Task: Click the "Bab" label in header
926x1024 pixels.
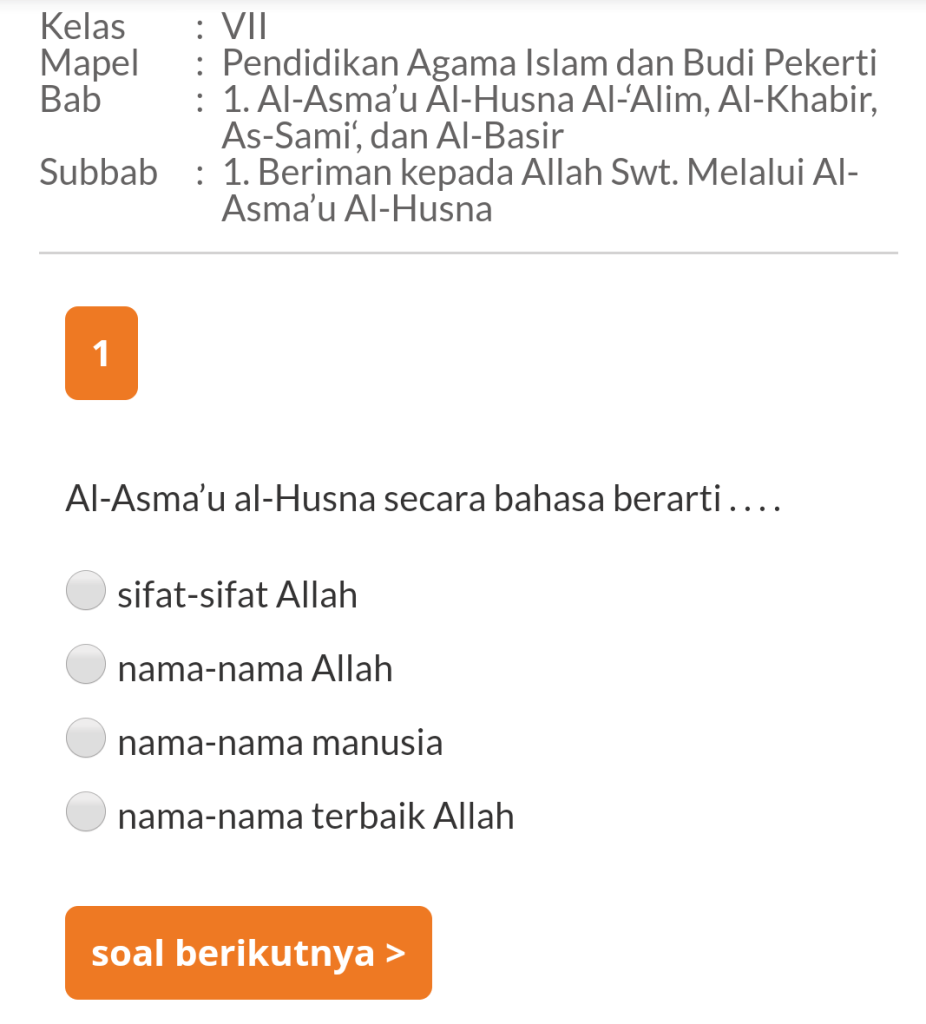Action: (x=71, y=100)
